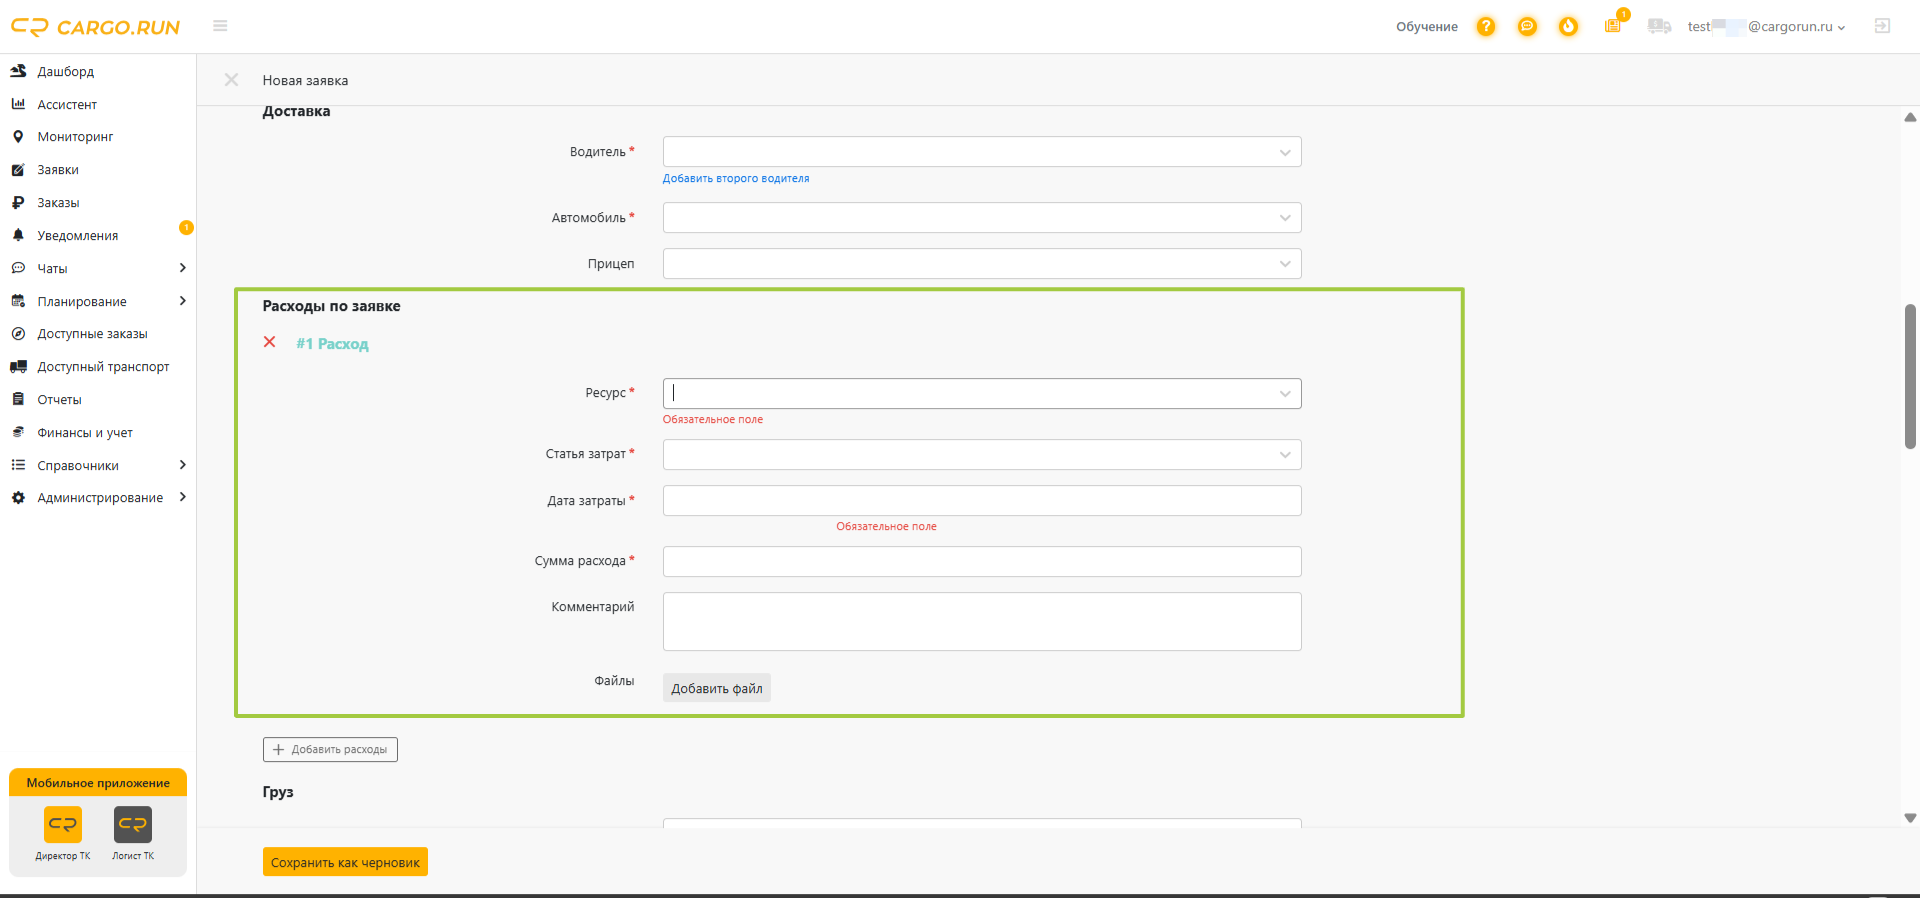Save the request with Сохранить как черновик
The width and height of the screenshot is (1920, 898).
pyautogui.click(x=345, y=862)
